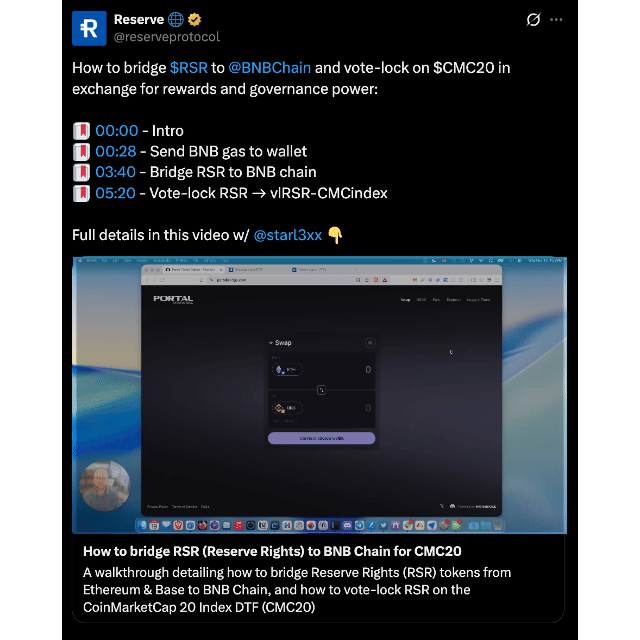Click the gold verified badge next to Reserve
Viewport: 640px width, 640px height.
point(194,19)
